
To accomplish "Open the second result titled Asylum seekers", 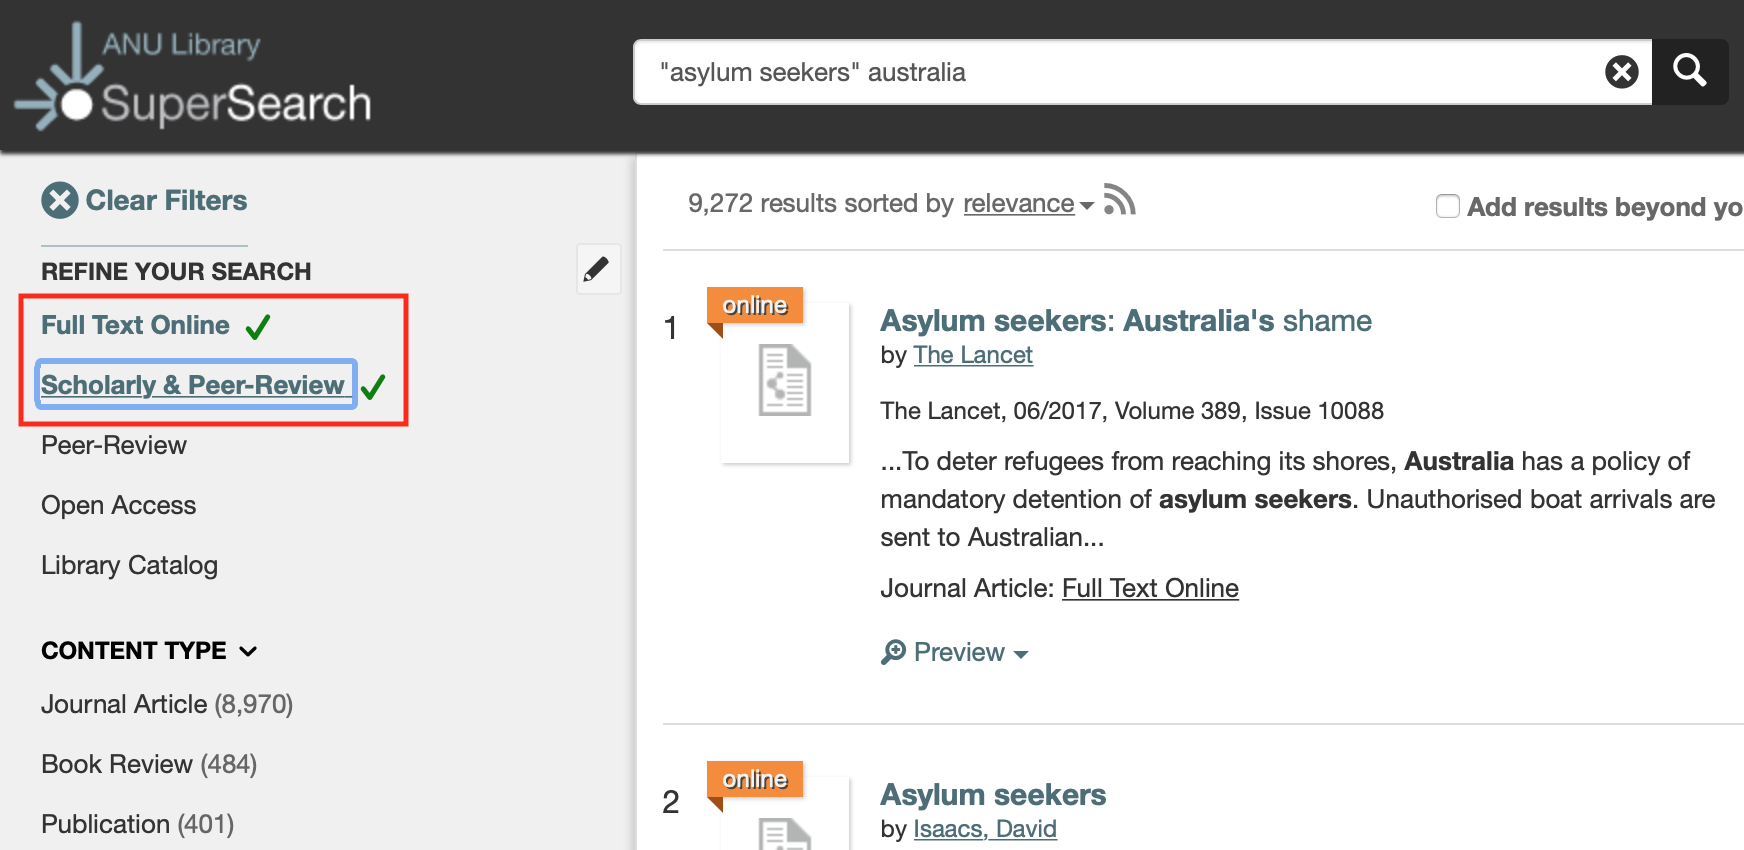I will (x=993, y=795).
